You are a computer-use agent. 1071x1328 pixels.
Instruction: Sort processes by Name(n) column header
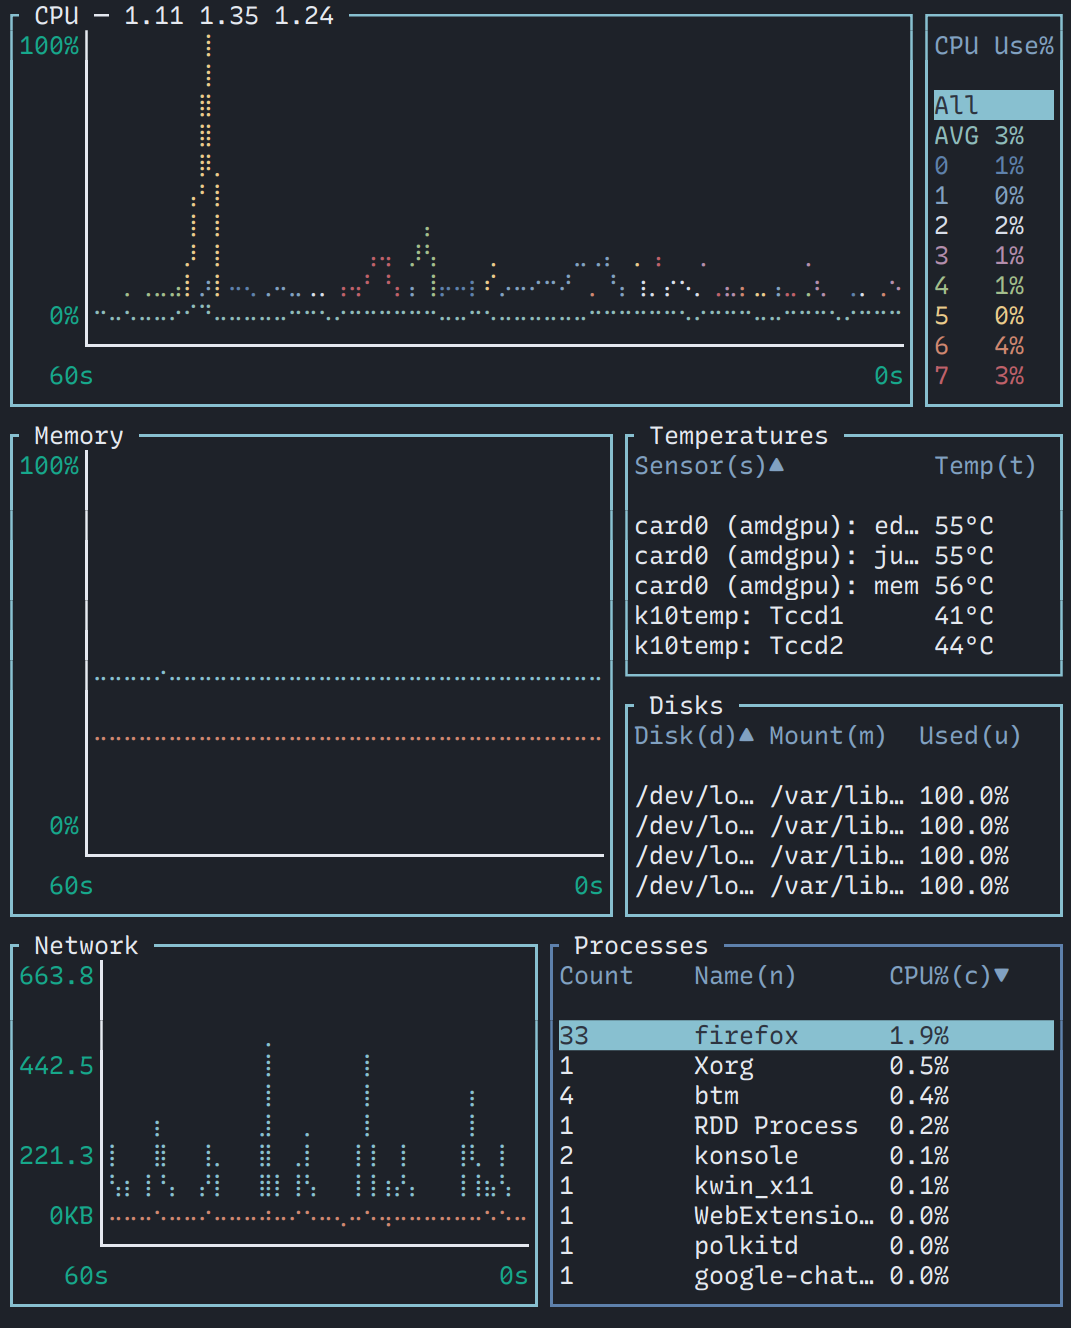(745, 976)
